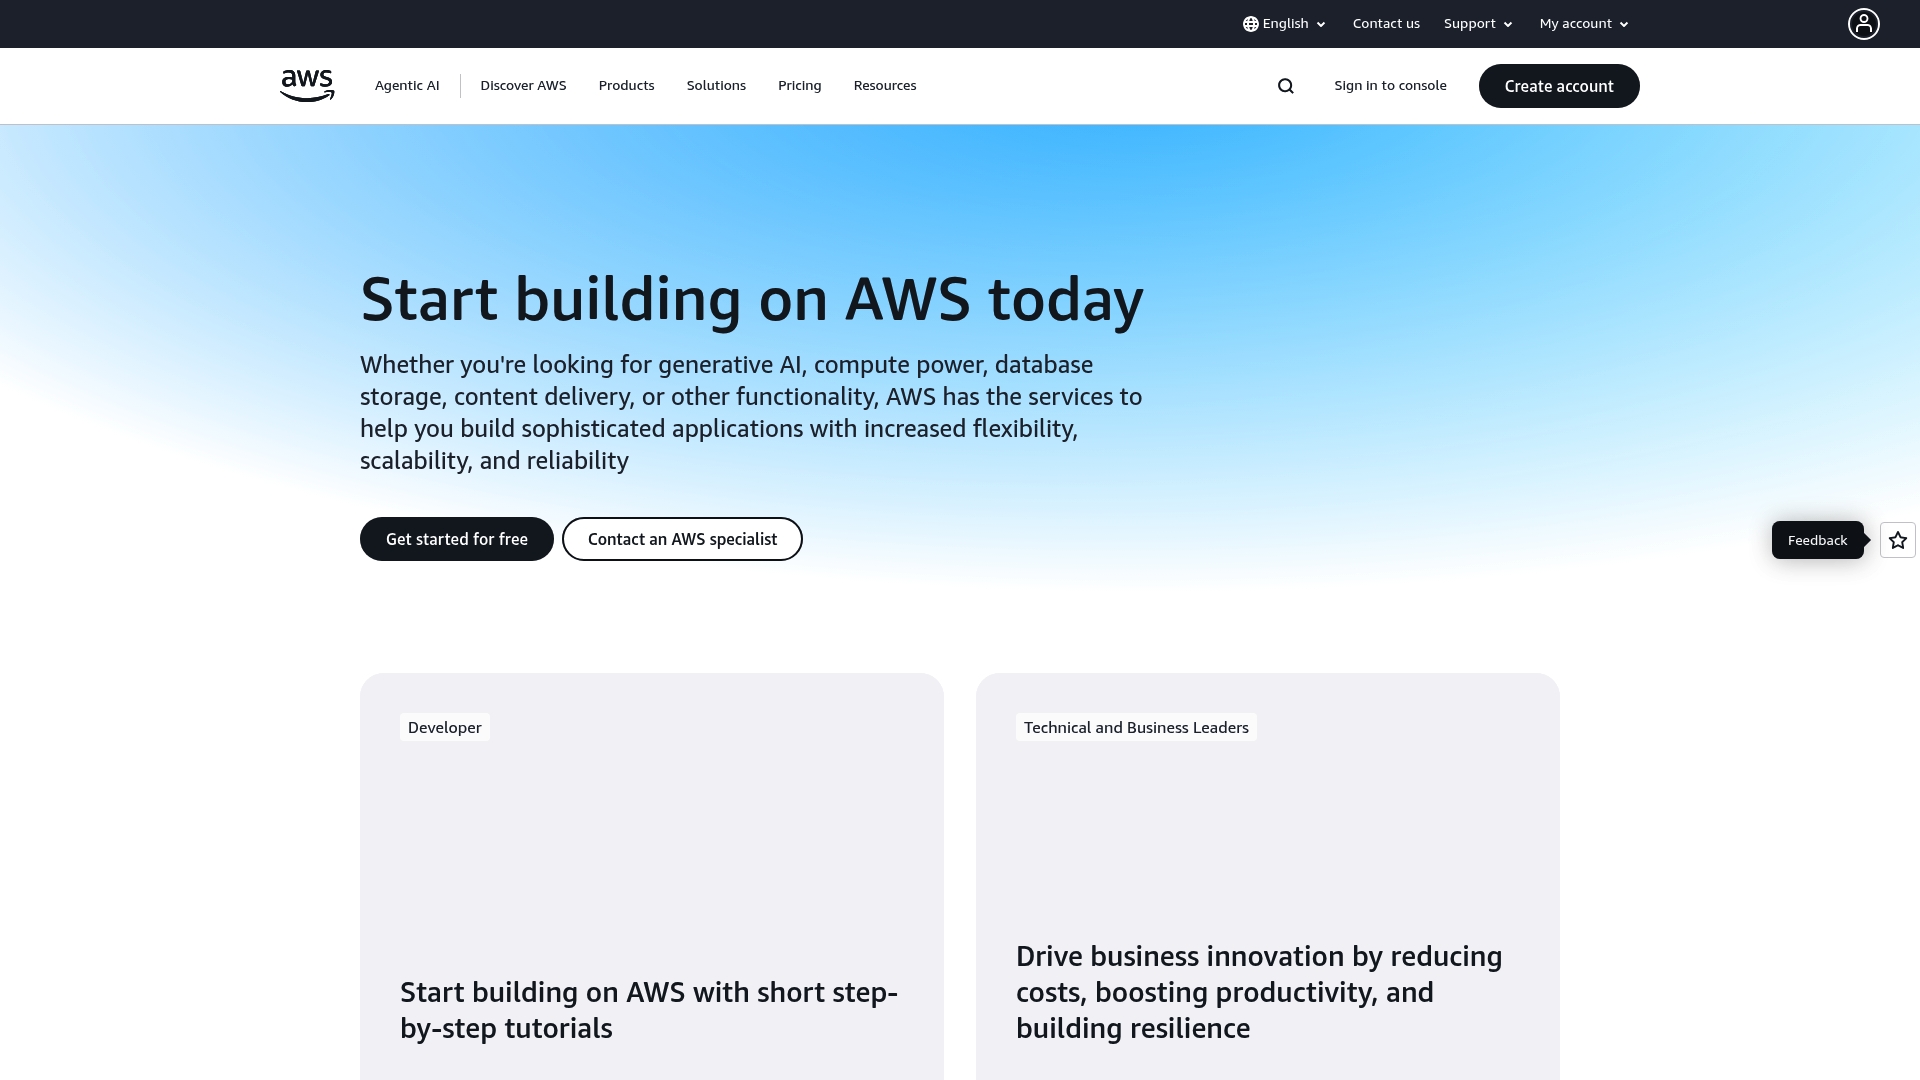Click the AWS logo

[306, 86]
